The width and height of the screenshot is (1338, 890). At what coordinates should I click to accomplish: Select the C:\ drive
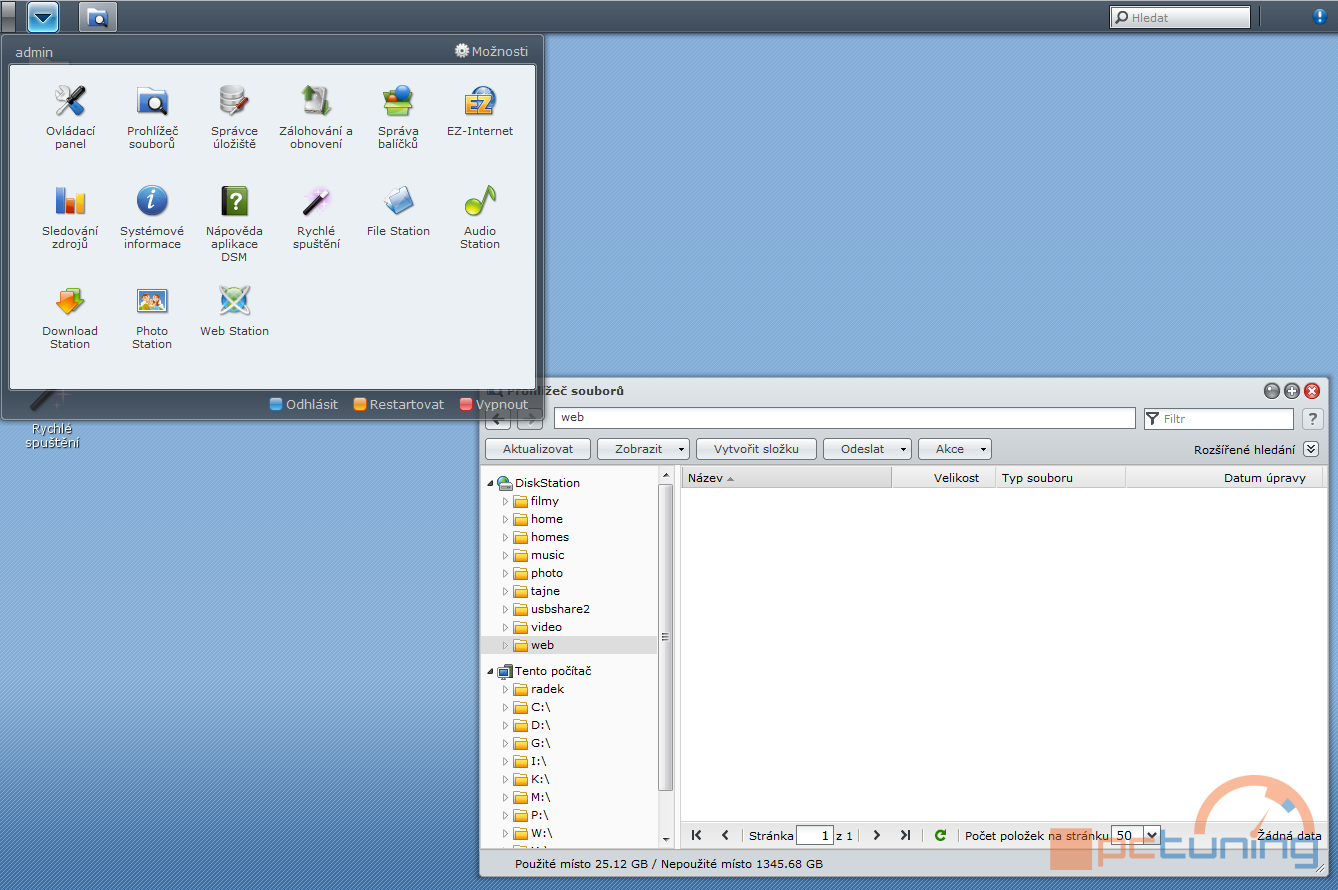point(540,707)
